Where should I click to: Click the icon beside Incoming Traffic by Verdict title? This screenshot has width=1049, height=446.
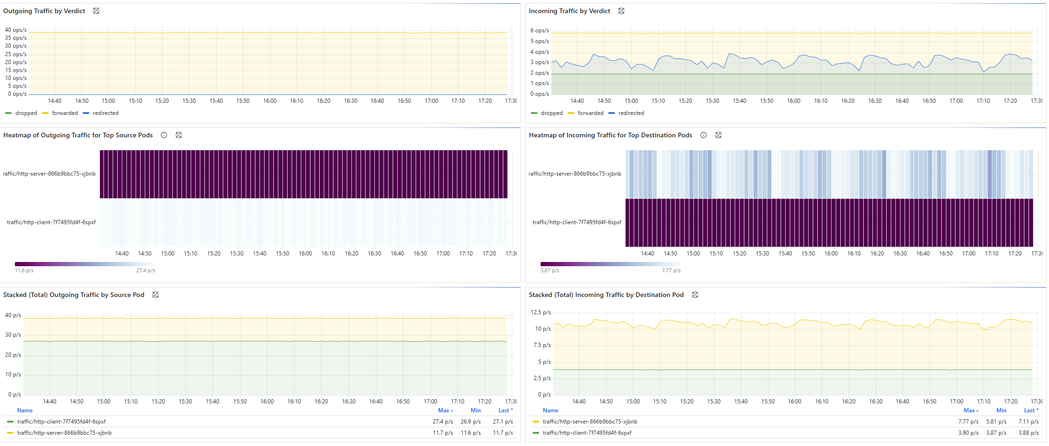coord(622,11)
